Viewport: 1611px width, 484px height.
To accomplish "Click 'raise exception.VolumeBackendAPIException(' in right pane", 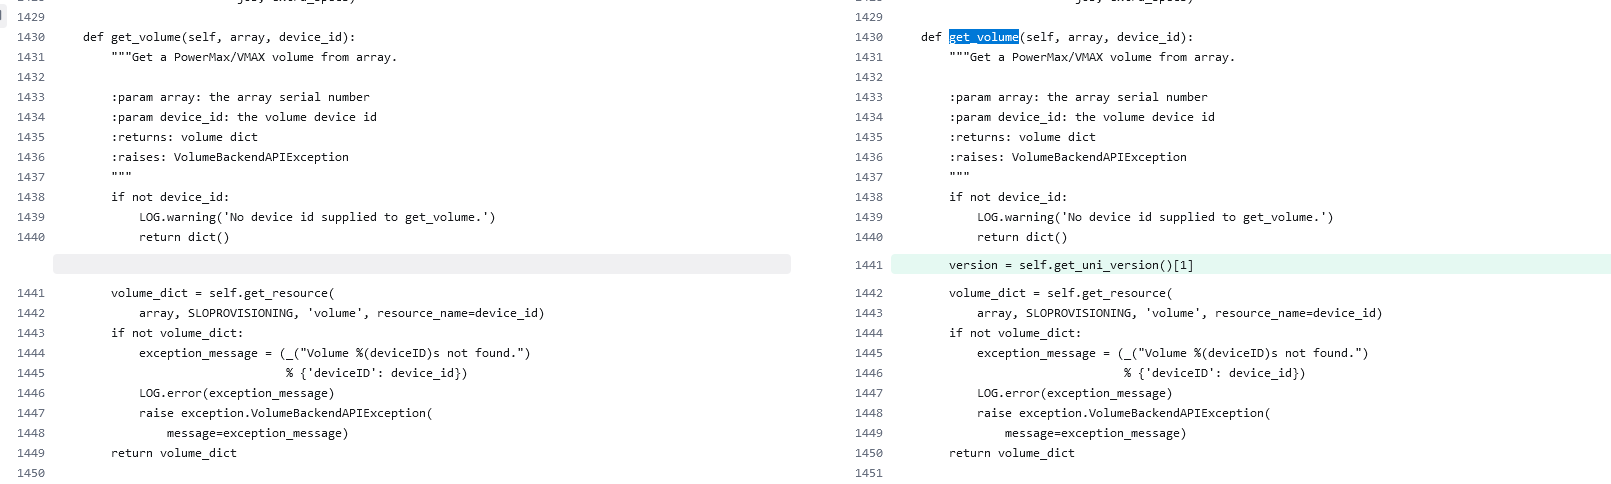I will 1124,413.
